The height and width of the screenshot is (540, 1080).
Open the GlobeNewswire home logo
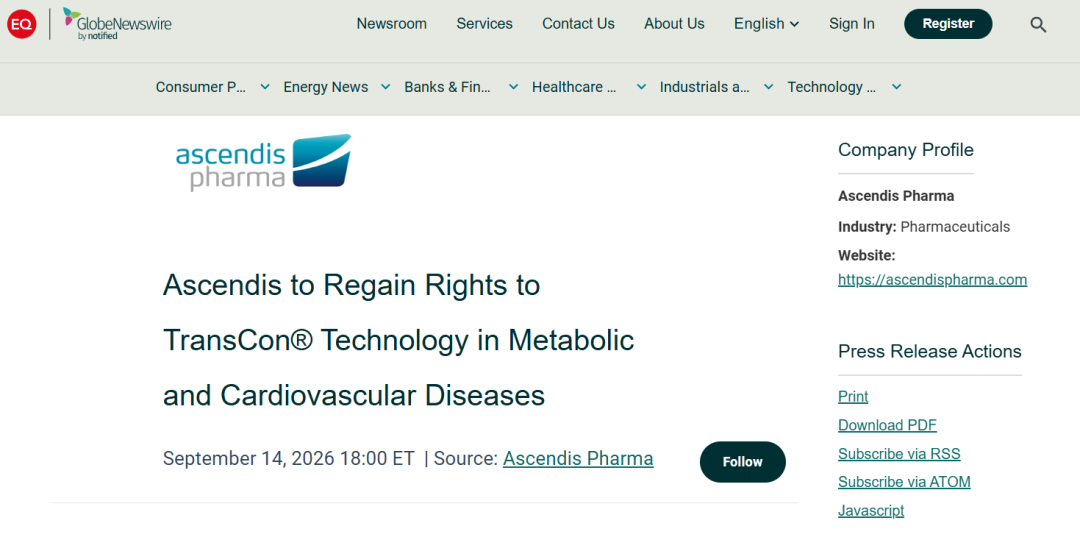pyautogui.click(x=117, y=24)
